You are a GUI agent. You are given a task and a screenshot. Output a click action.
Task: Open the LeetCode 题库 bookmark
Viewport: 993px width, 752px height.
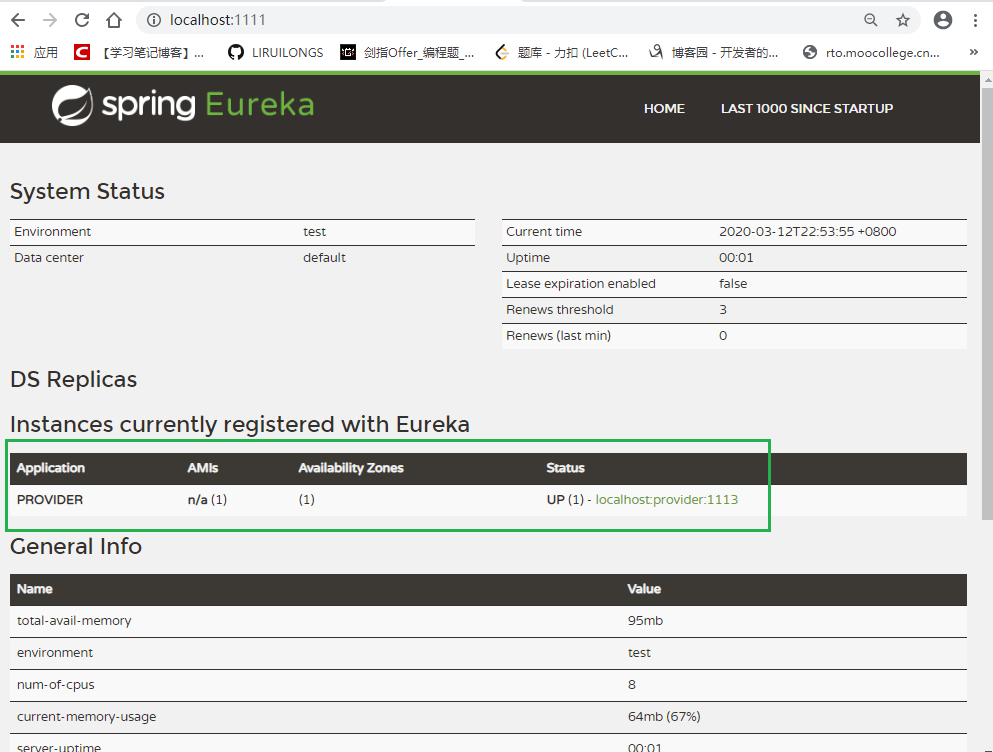pos(562,52)
